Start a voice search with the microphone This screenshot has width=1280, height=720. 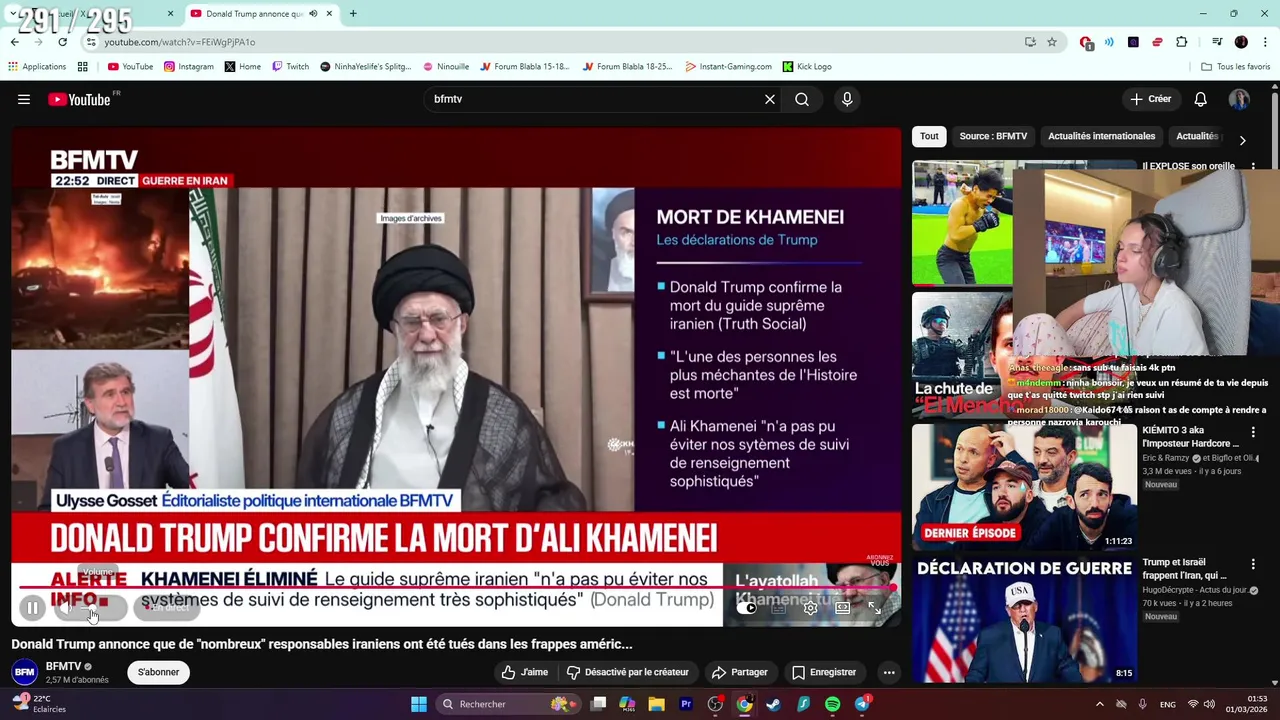[x=847, y=99]
